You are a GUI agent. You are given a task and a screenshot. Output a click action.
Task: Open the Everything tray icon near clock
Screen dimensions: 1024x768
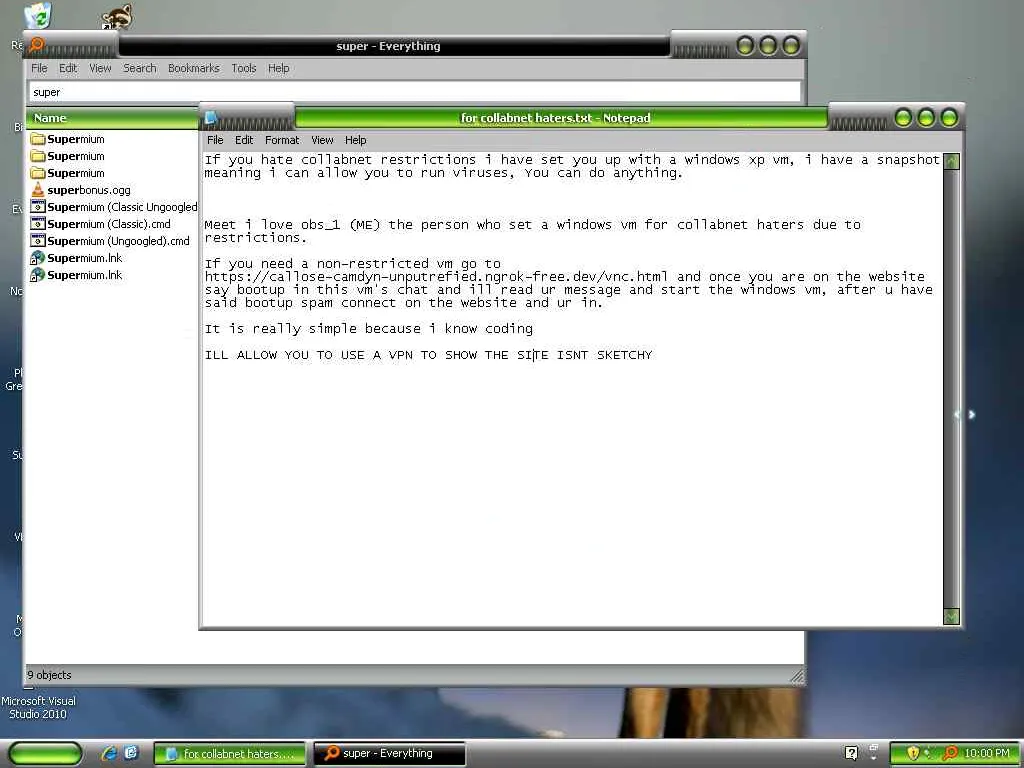tap(950, 753)
